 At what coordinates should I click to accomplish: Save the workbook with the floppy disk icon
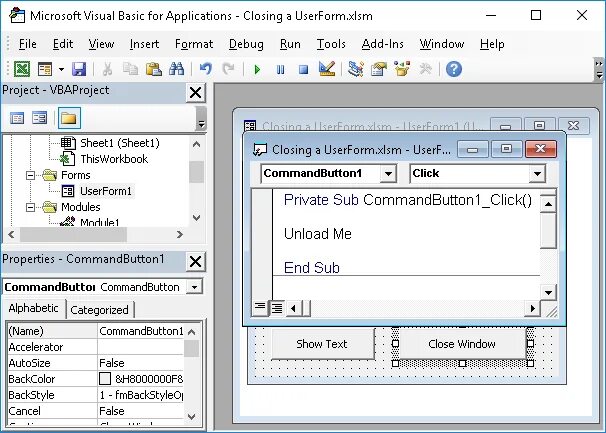pos(79,70)
